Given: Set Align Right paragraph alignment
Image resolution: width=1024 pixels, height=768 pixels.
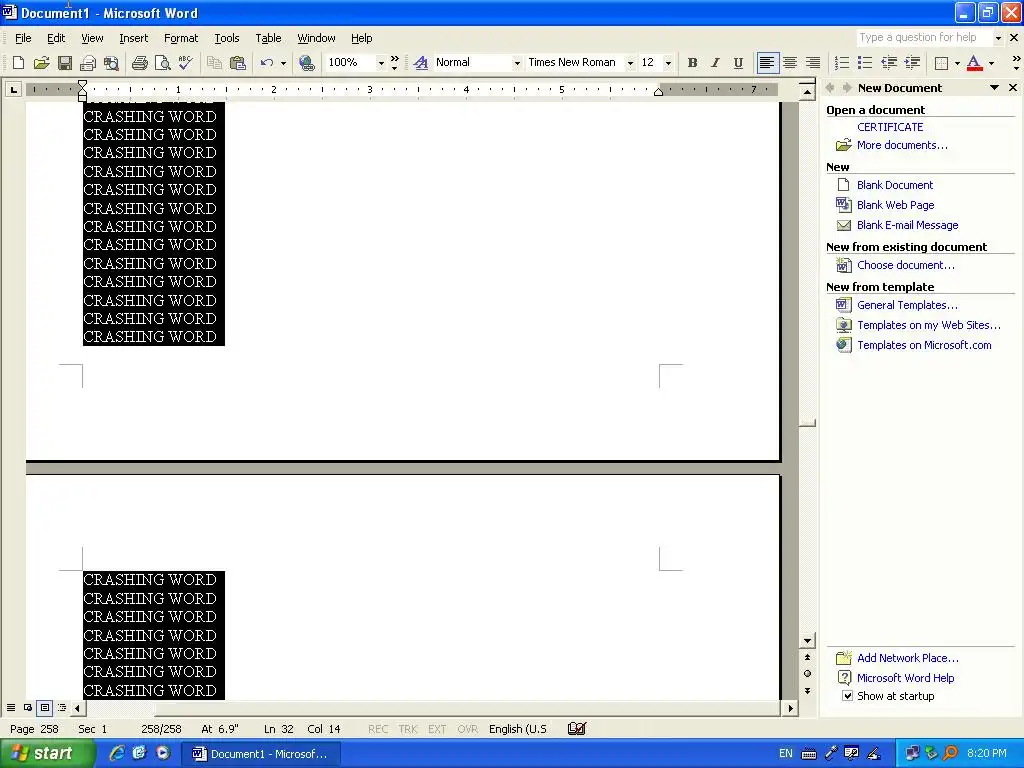Looking at the screenshot, I should (813, 63).
